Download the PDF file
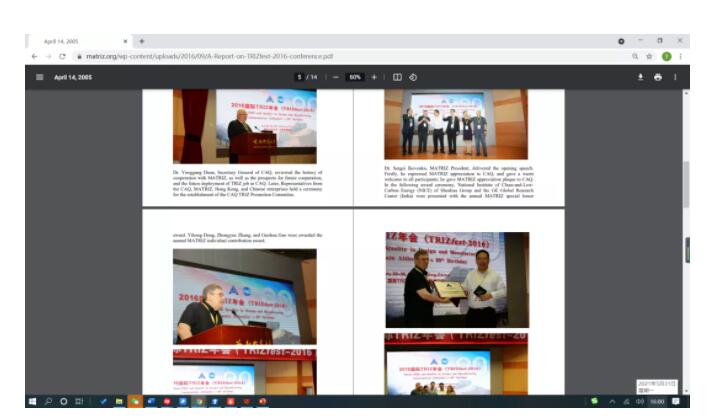 (640, 77)
